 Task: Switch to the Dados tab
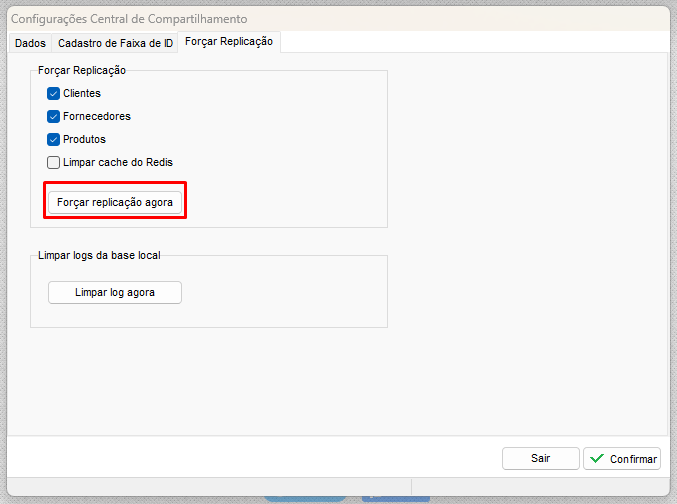coord(29,43)
